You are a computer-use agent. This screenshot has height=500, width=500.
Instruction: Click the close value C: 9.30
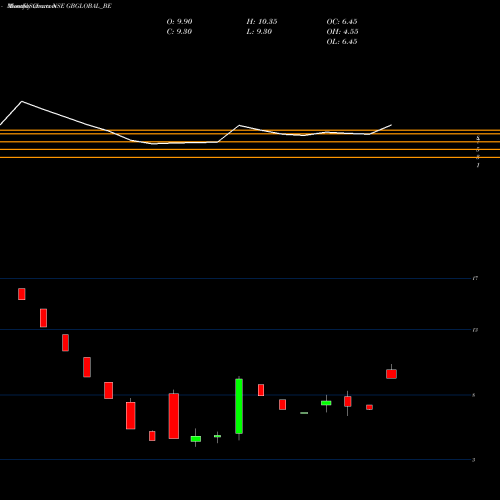click(x=179, y=32)
